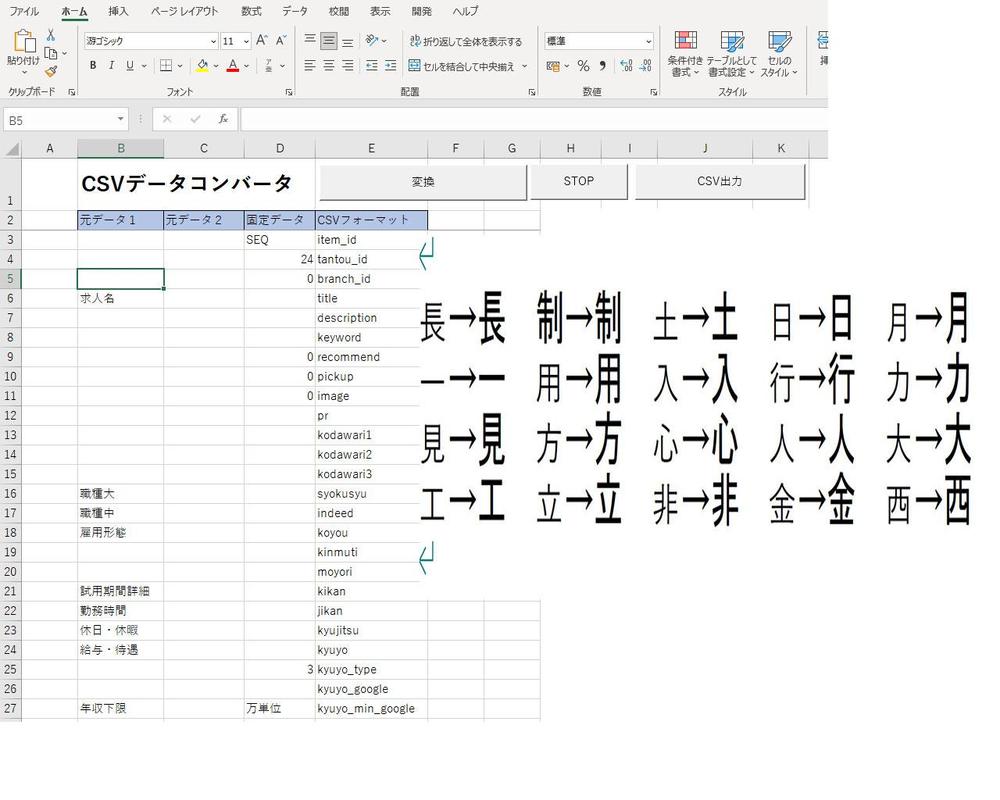The width and height of the screenshot is (1000, 800).
Task: Open clipboard group dialog launcher
Action: pyautogui.click(x=71, y=92)
